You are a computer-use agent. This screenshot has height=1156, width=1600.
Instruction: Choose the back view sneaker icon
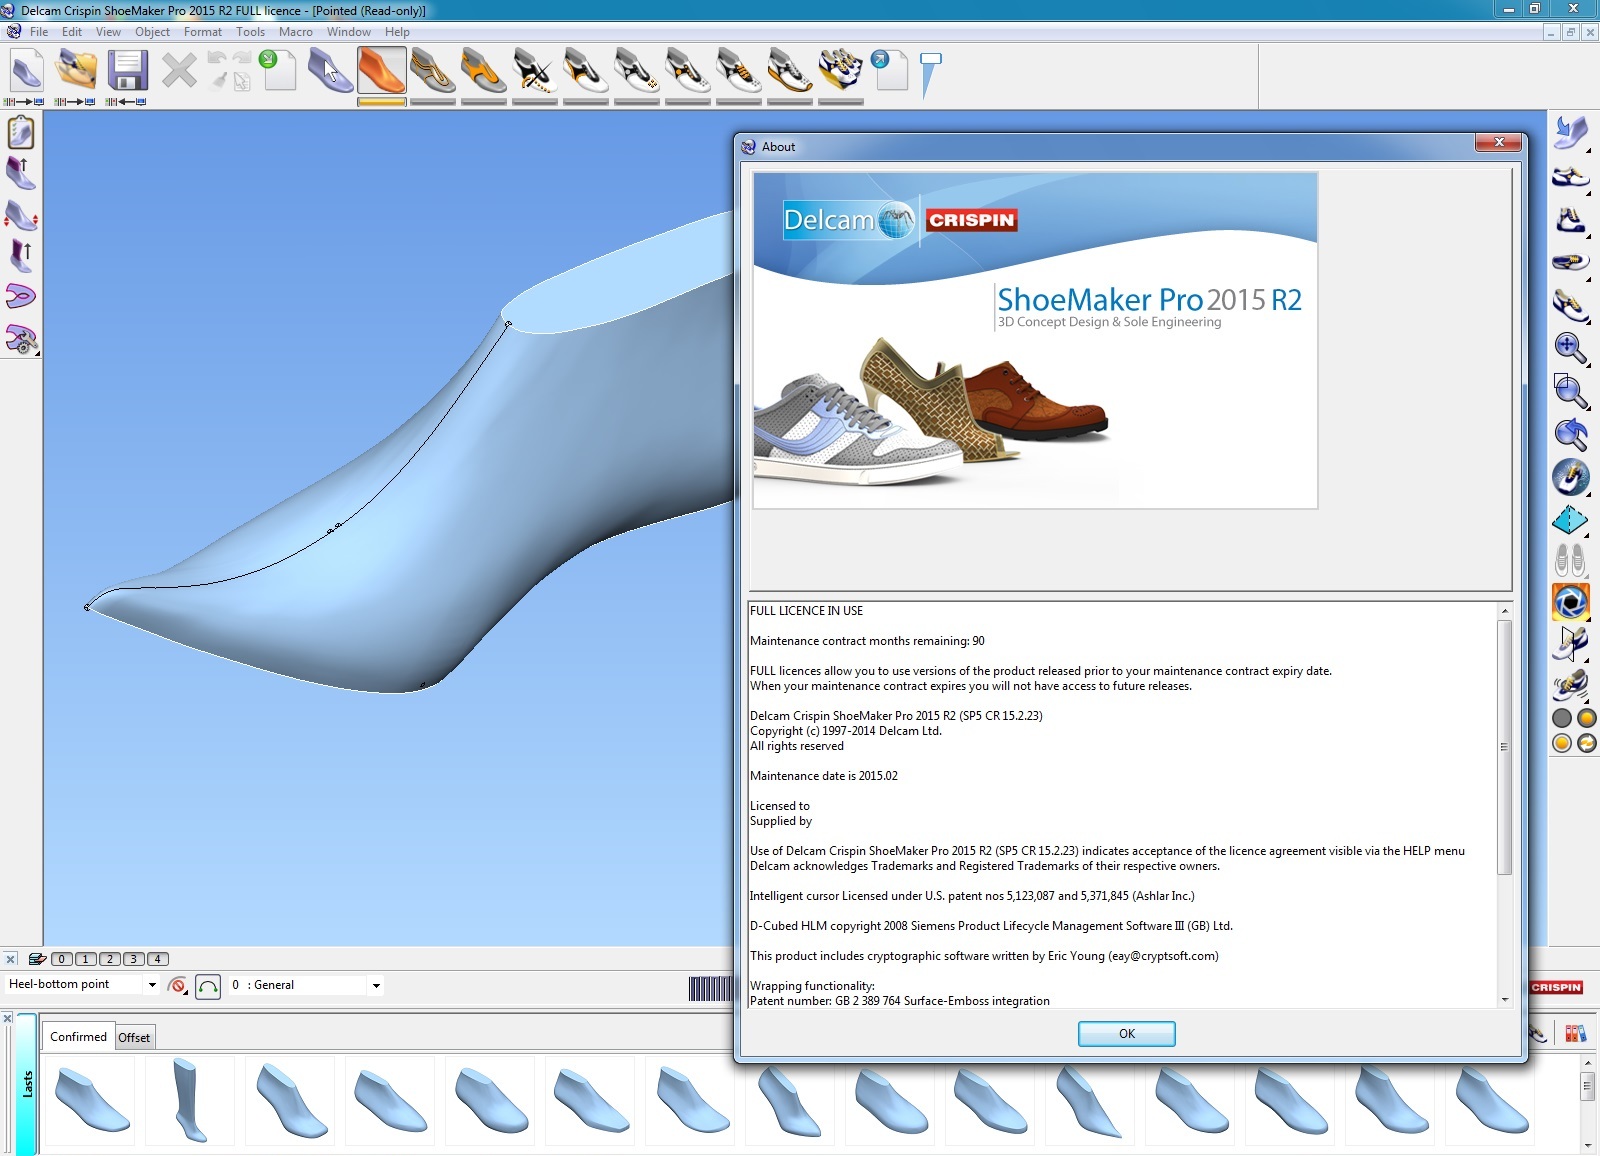(x=1571, y=220)
